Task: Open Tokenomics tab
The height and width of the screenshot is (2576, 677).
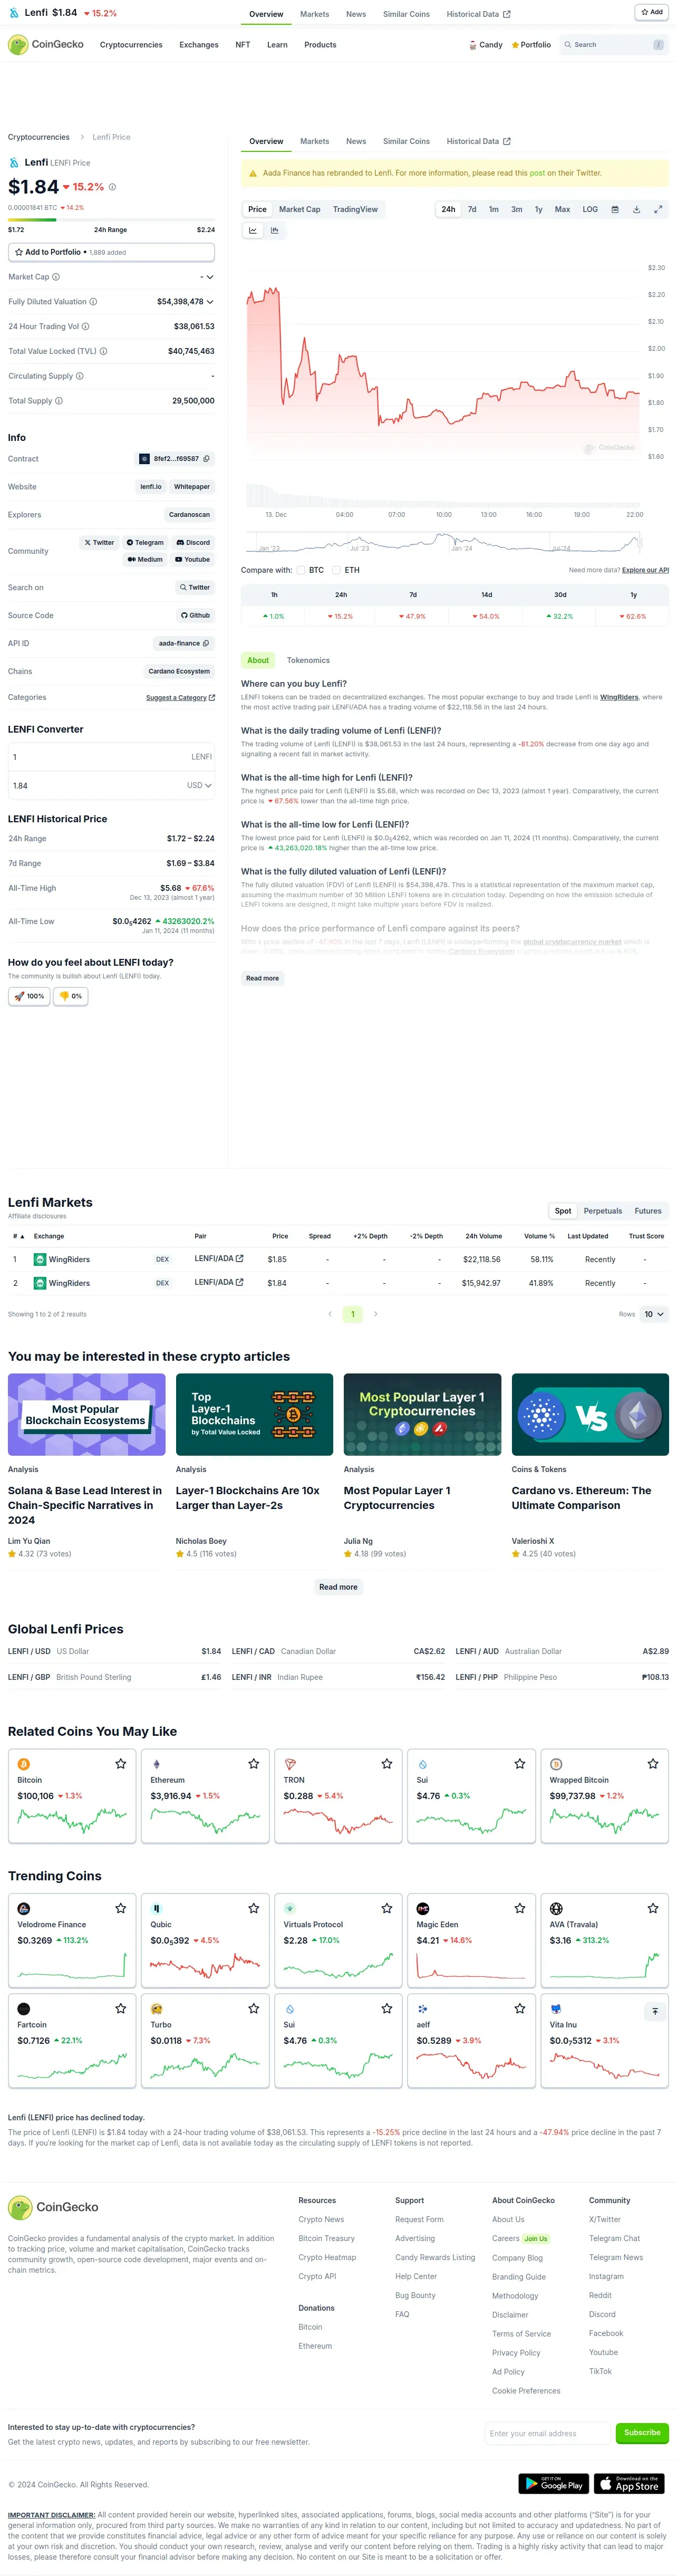Action: coord(308,661)
